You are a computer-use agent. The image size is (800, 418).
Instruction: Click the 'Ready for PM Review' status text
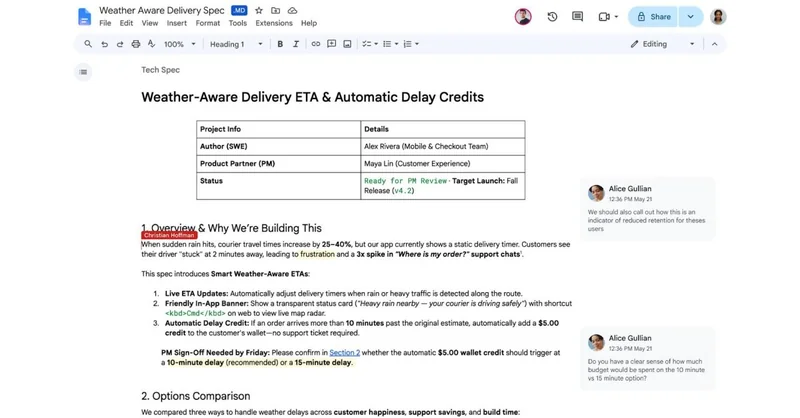click(x=405, y=181)
